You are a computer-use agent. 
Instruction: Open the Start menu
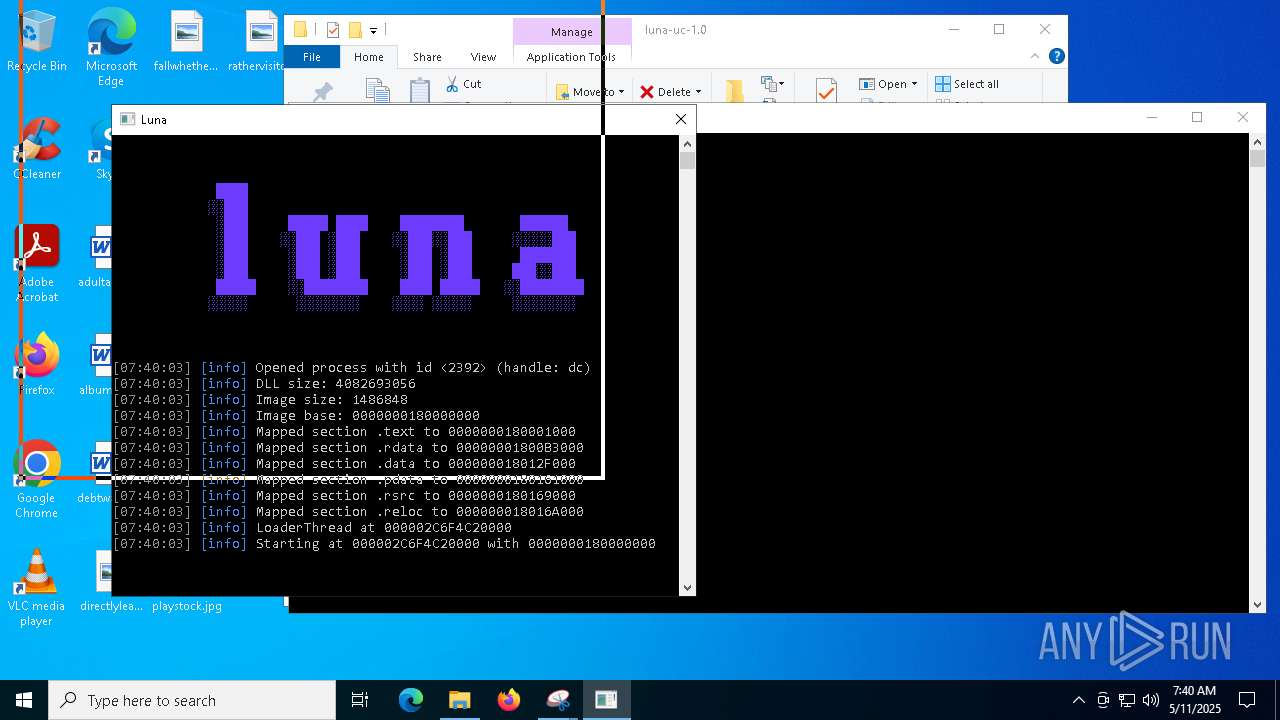click(24, 700)
